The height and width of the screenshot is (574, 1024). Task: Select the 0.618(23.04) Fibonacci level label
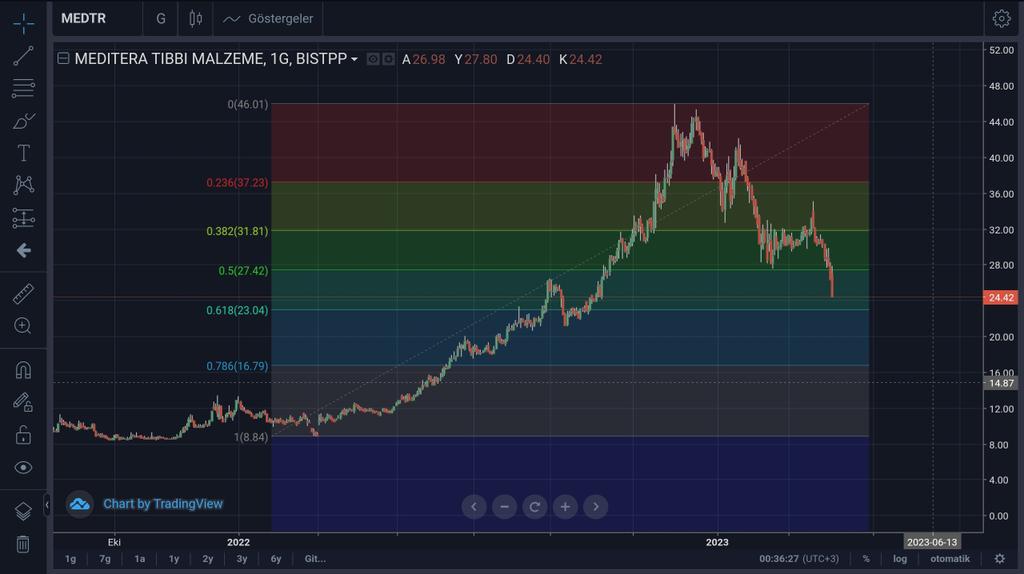click(x=237, y=310)
